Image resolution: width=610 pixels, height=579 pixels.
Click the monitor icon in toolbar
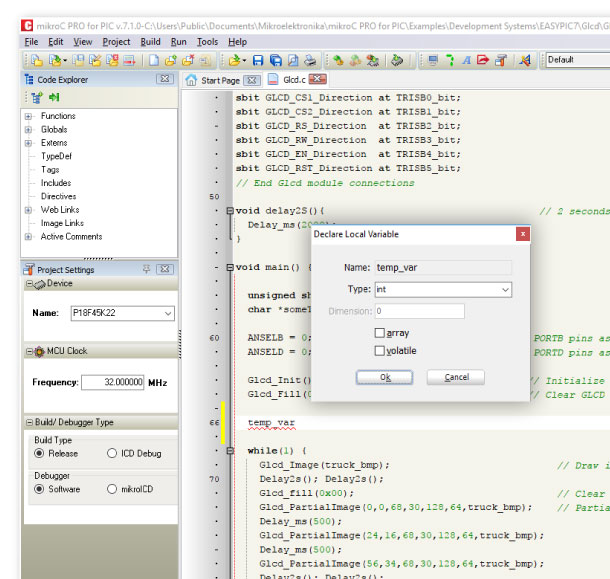tap(433, 60)
